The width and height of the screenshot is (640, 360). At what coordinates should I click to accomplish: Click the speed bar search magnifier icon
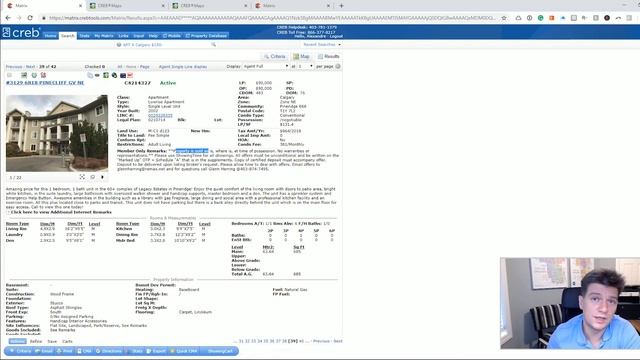pyautogui.click(x=213, y=44)
